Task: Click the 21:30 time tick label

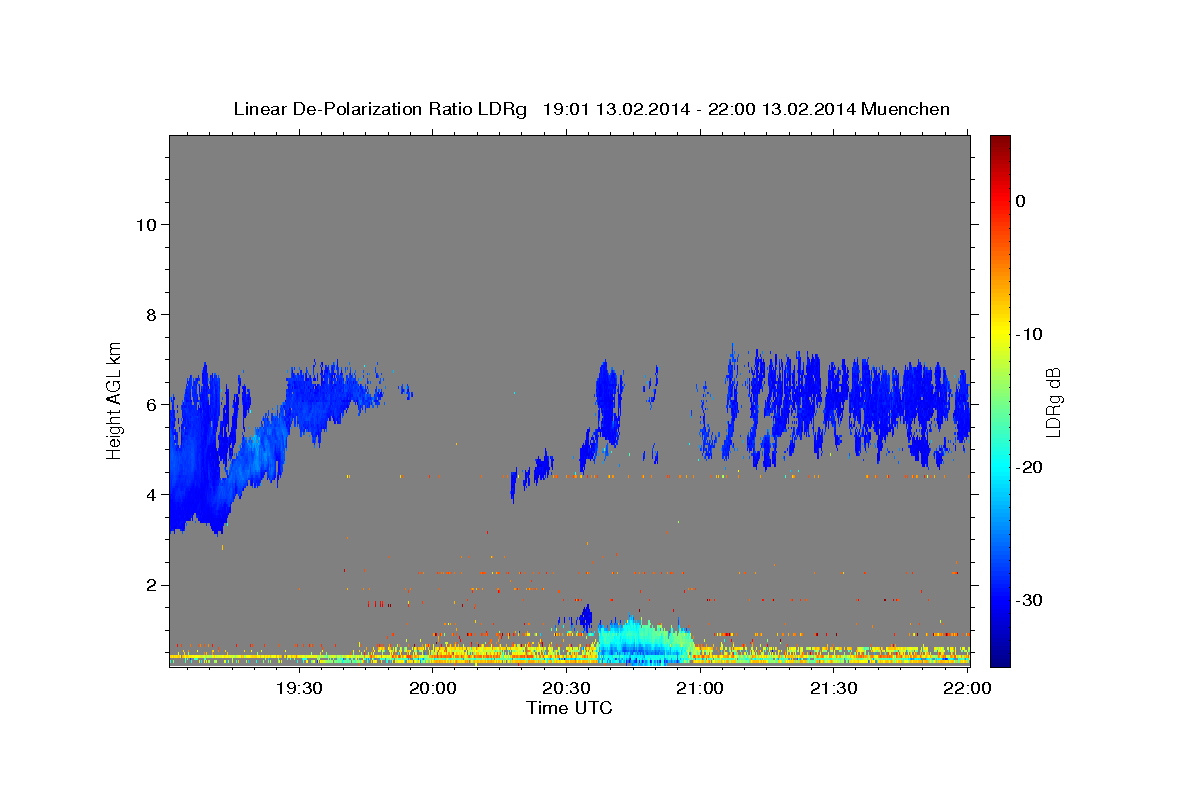Action: pos(833,688)
